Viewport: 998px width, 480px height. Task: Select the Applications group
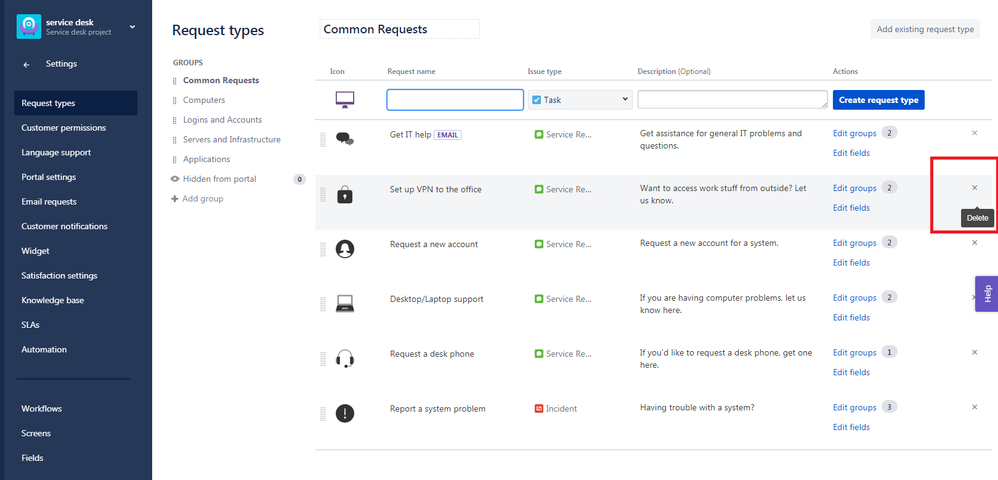tap(206, 159)
